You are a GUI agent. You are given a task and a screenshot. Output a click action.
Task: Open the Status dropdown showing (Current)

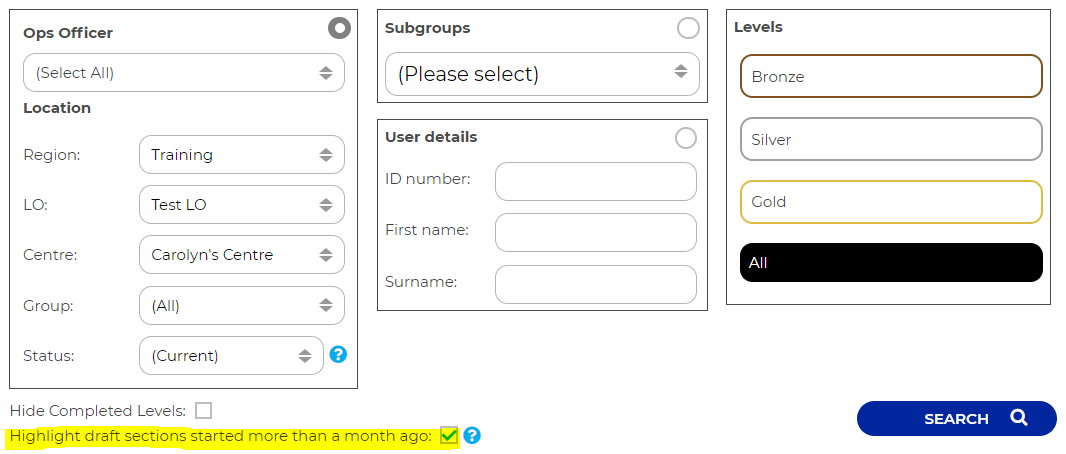pos(231,355)
